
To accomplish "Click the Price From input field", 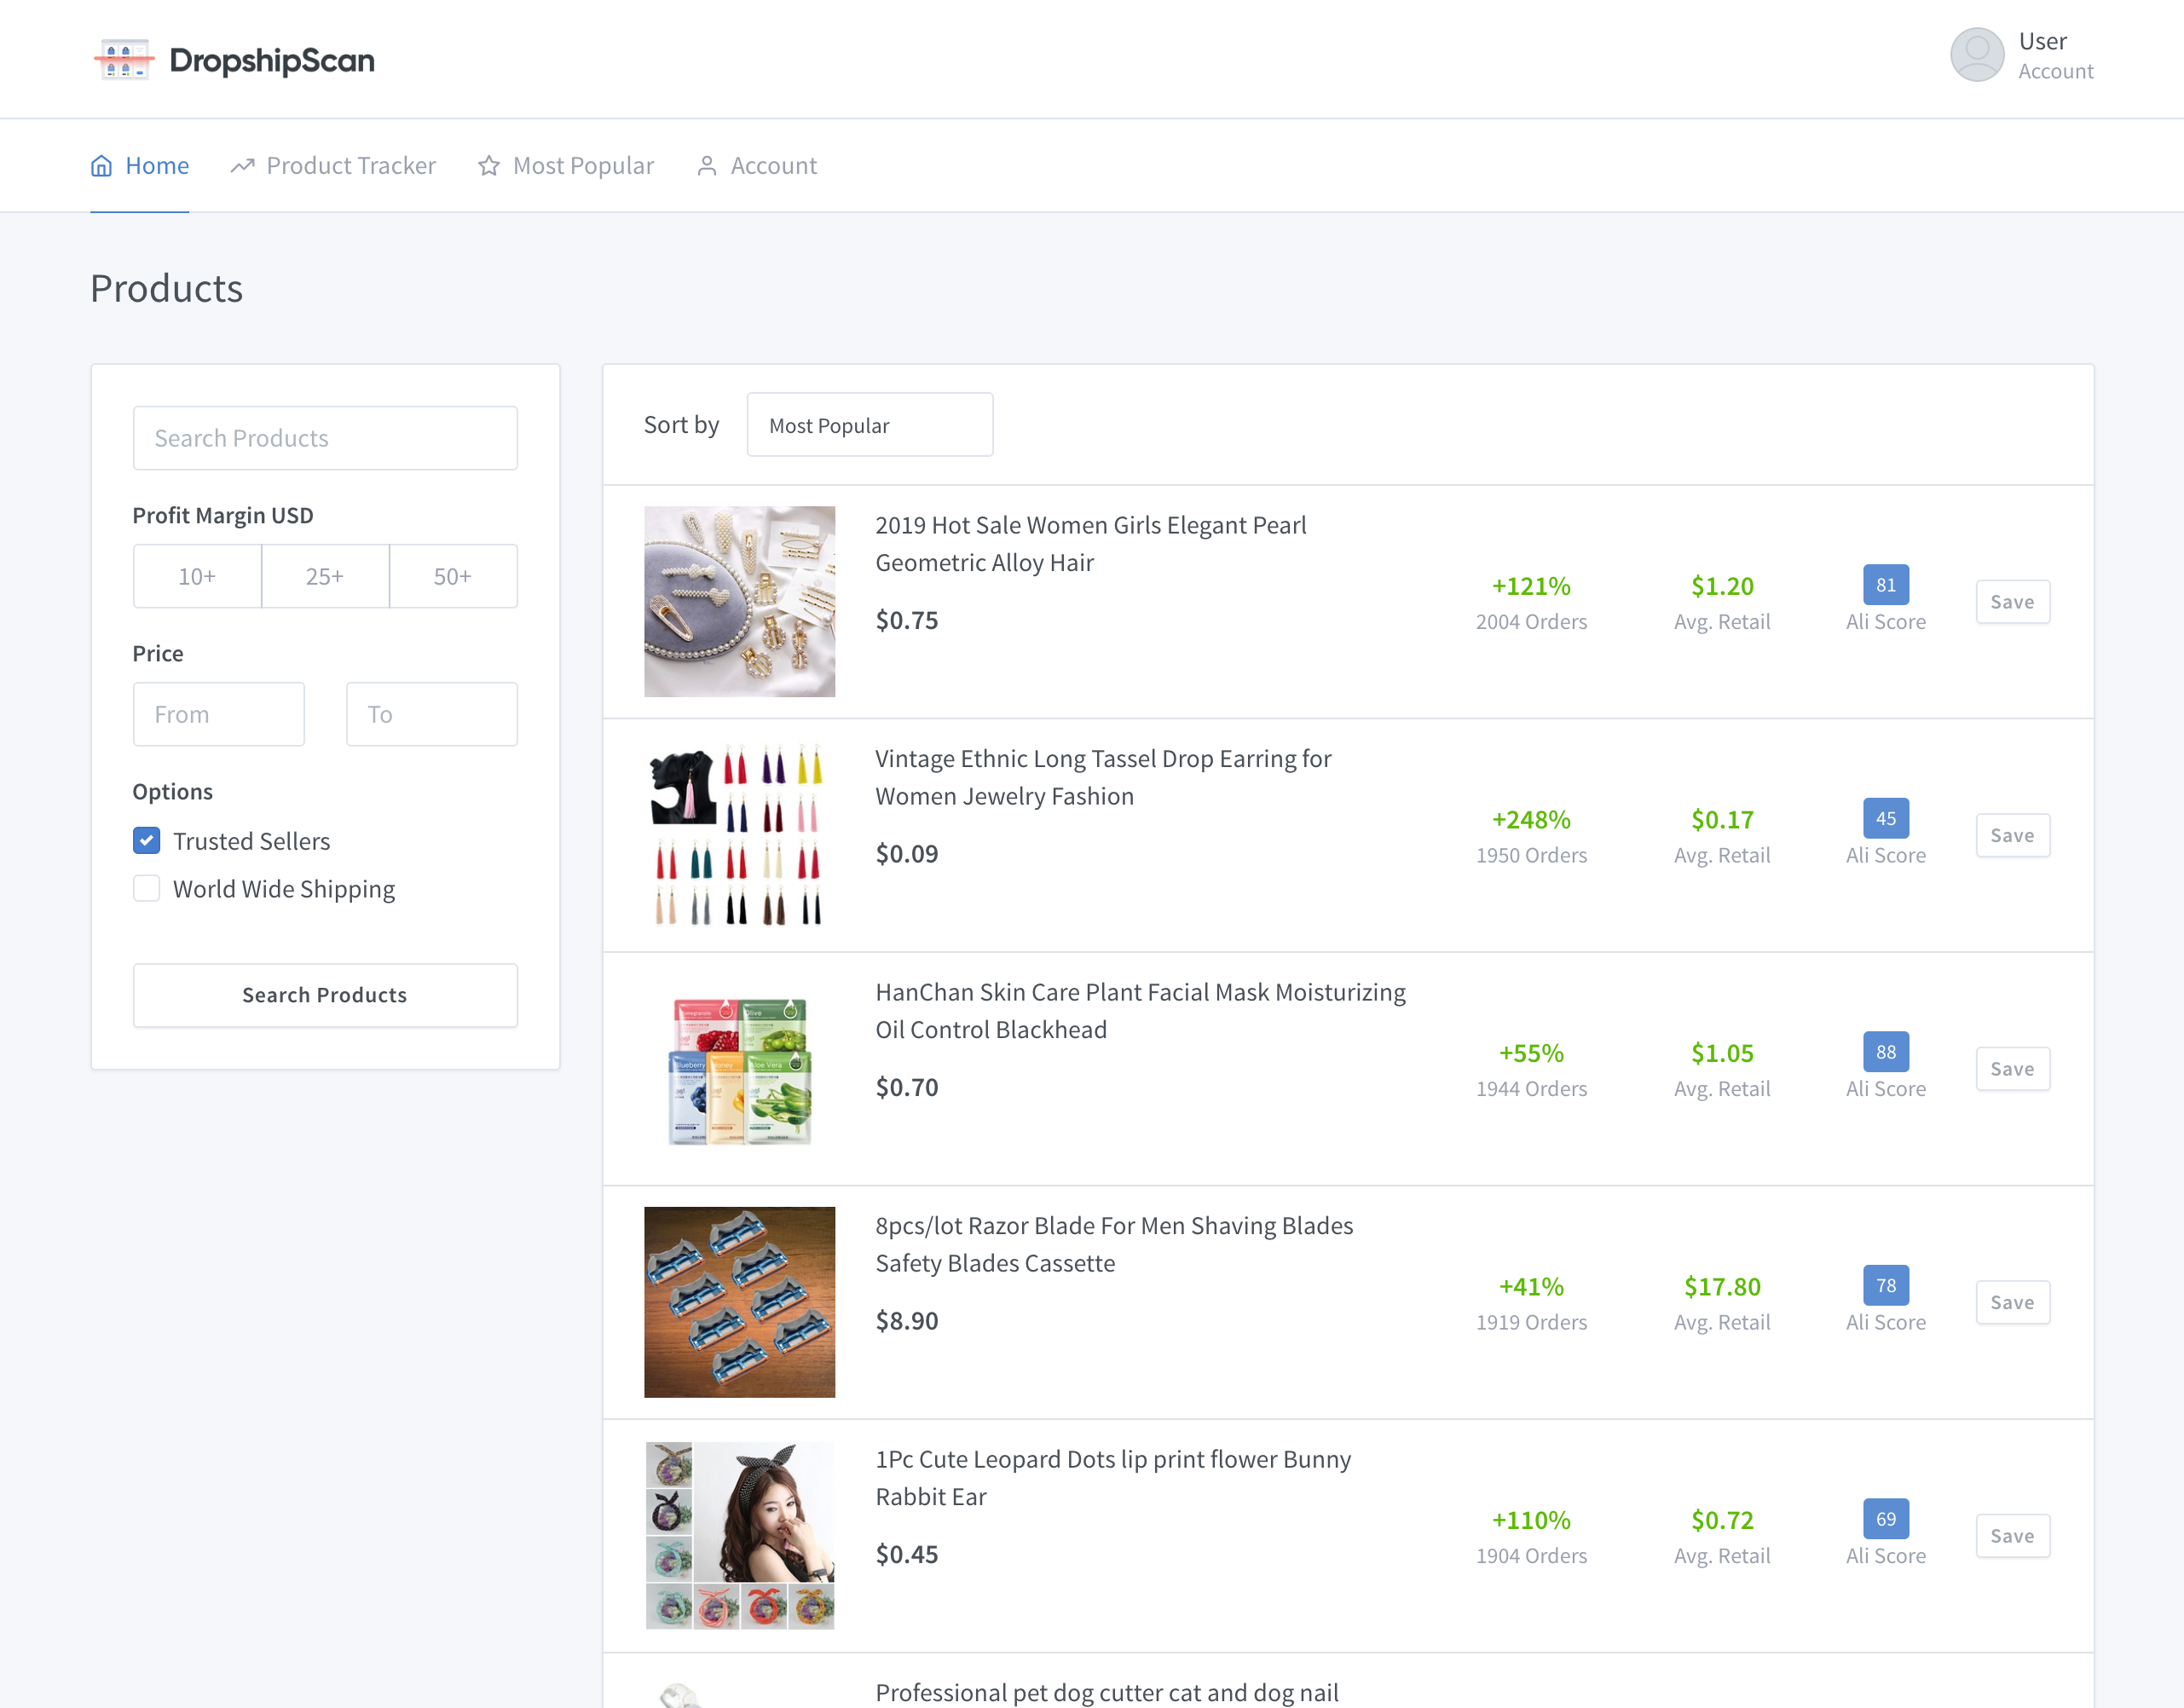I will coord(218,714).
